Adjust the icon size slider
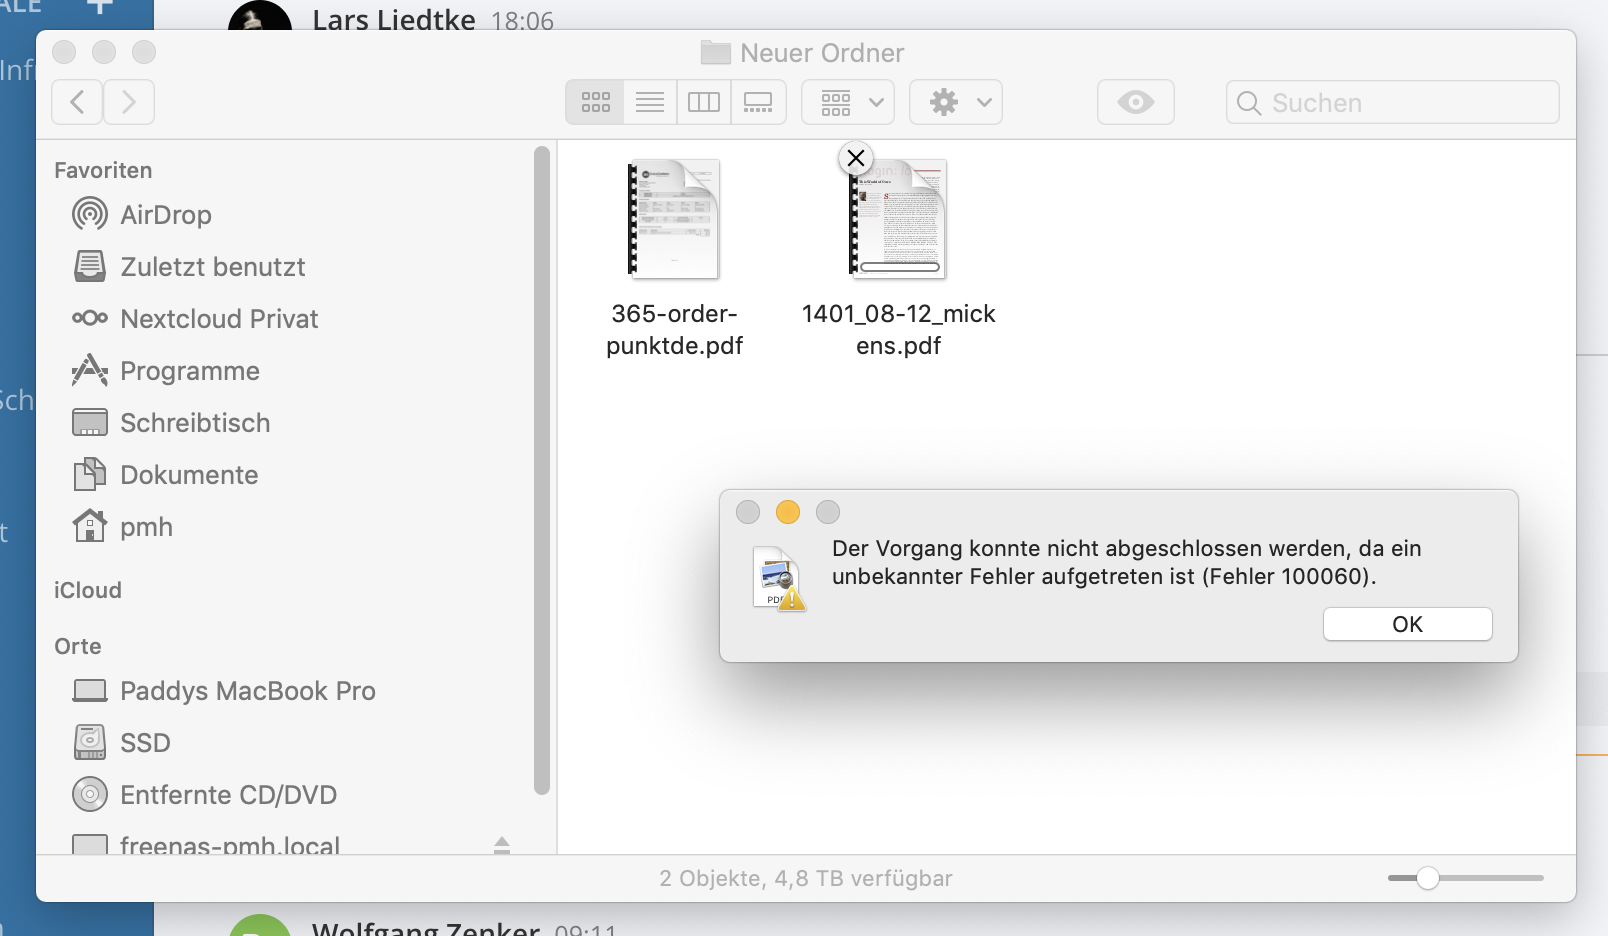Image resolution: width=1608 pixels, height=936 pixels. [1428, 878]
